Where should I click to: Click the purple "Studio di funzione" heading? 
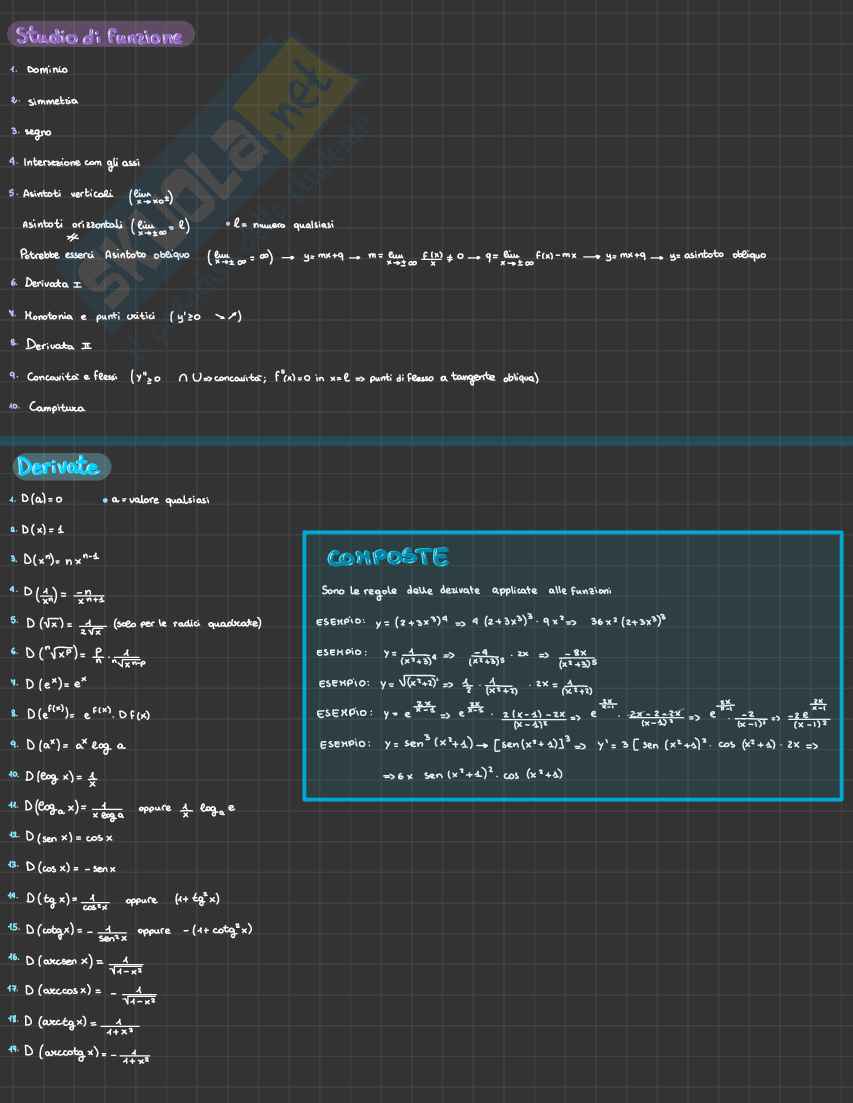coord(99,36)
